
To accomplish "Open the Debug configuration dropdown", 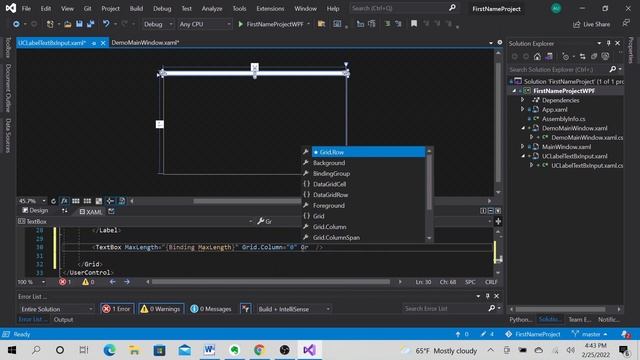I will (x=158, y=24).
